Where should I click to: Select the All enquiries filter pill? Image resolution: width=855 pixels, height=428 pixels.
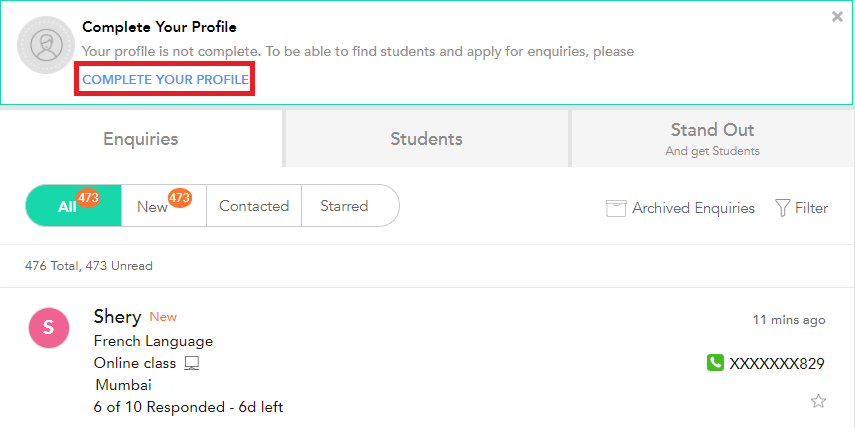pyautogui.click(x=67, y=207)
